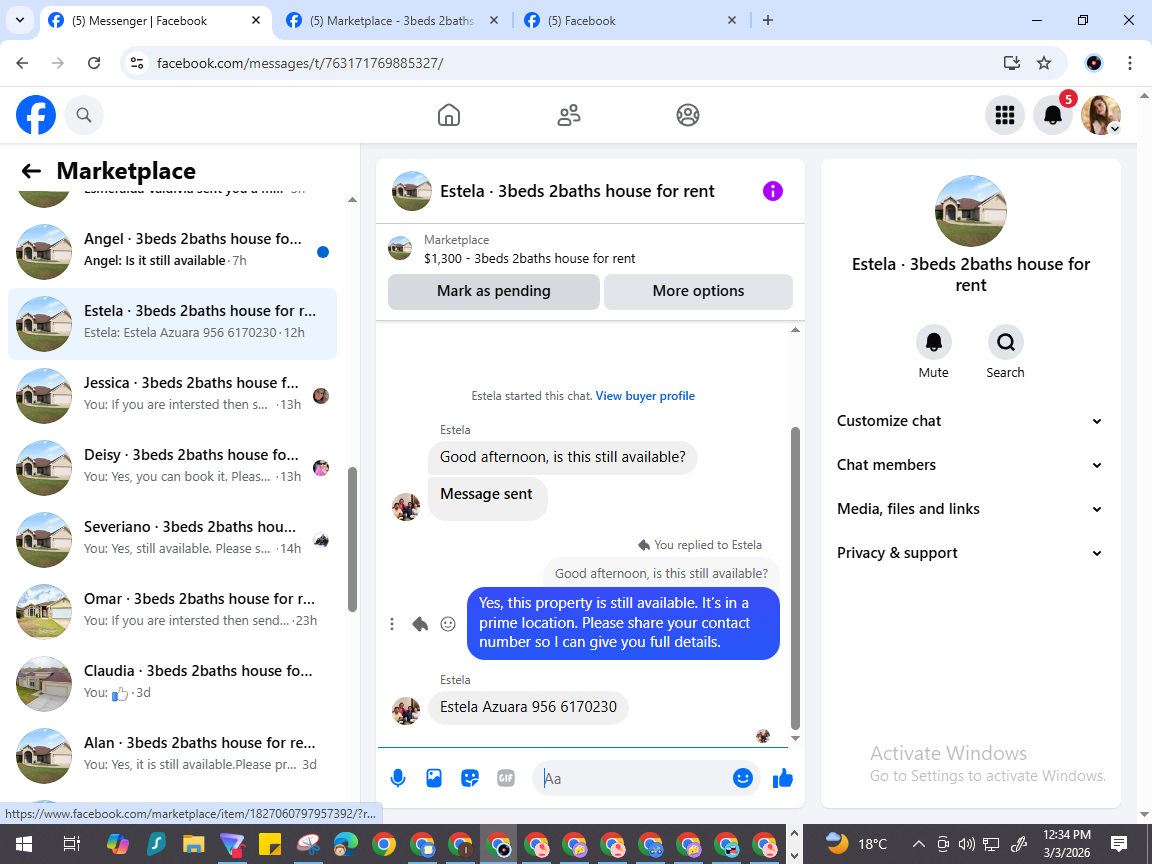
Task: Mute this chat with the bell icon
Action: pyautogui.click(x=933, y=342)
